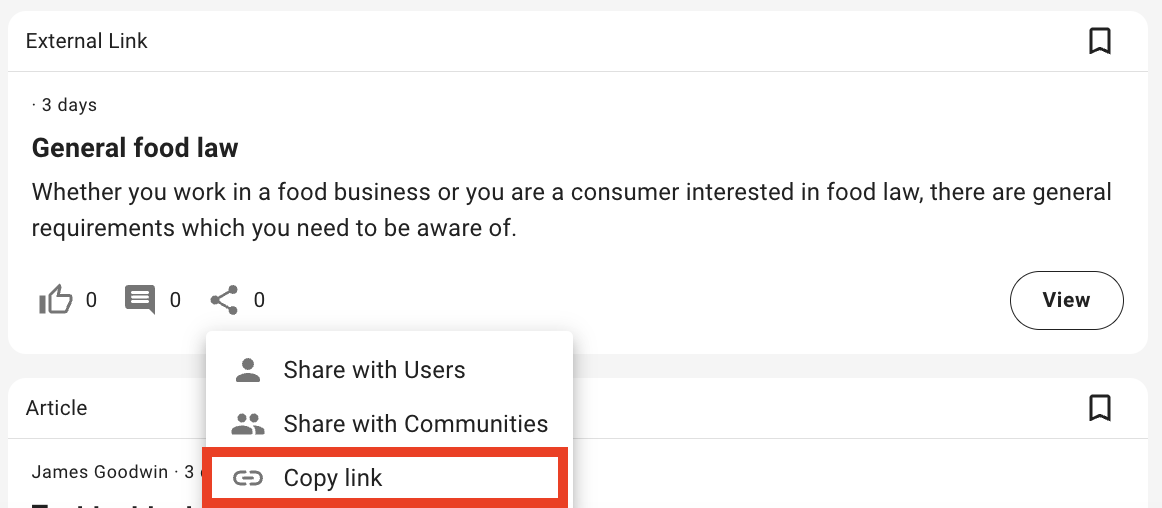Click the group people icon in share menu
The height and width of the screenshot is (508, 1162).
click(247, 424)
